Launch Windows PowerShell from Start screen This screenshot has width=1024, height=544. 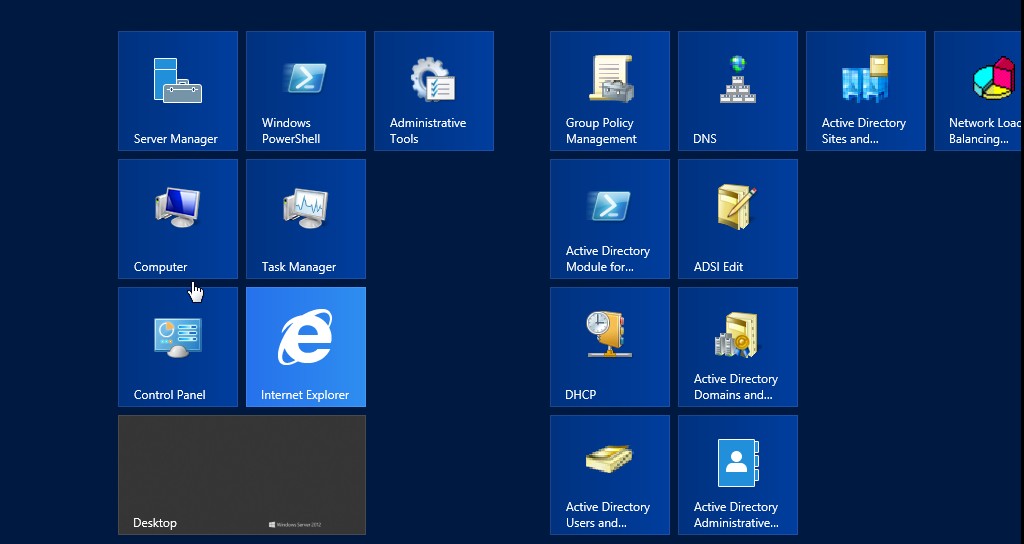pos(306,91)
